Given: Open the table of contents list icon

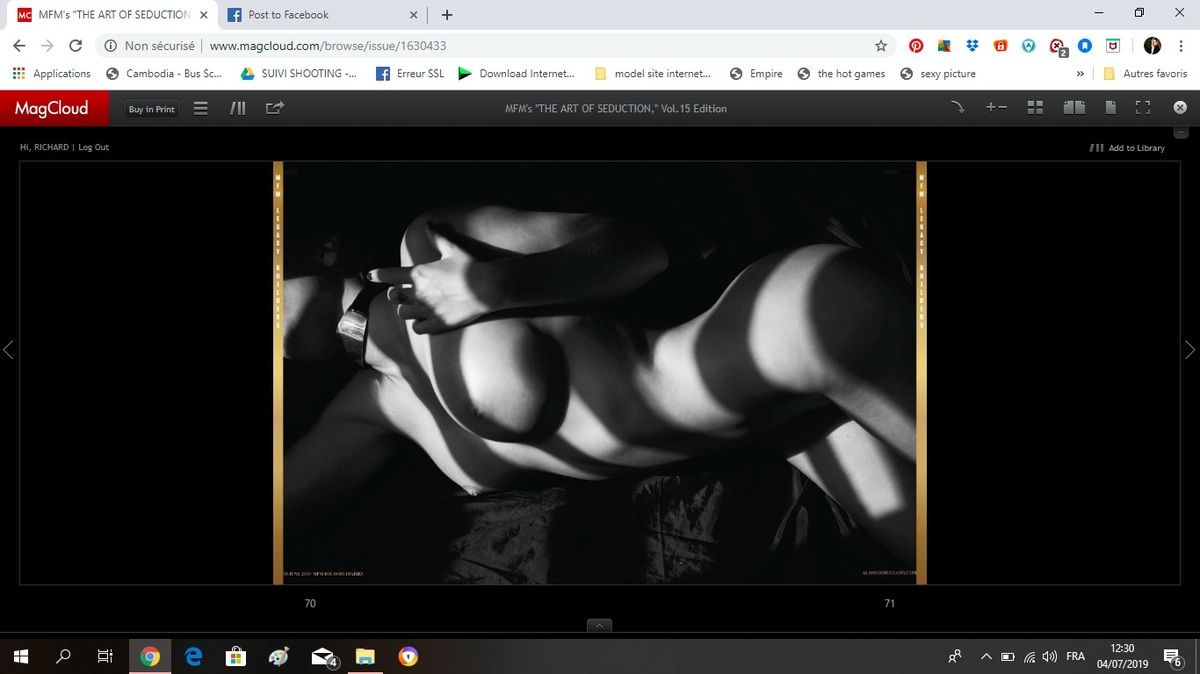Looking at the screenshot, I should (x=200, y=108).
